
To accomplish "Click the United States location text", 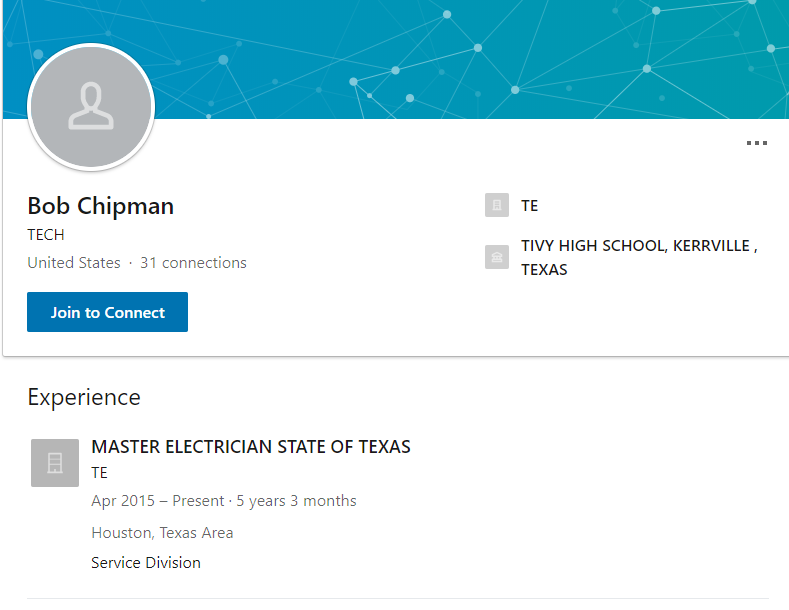I will pyautogui.click(x=74, y=263).
